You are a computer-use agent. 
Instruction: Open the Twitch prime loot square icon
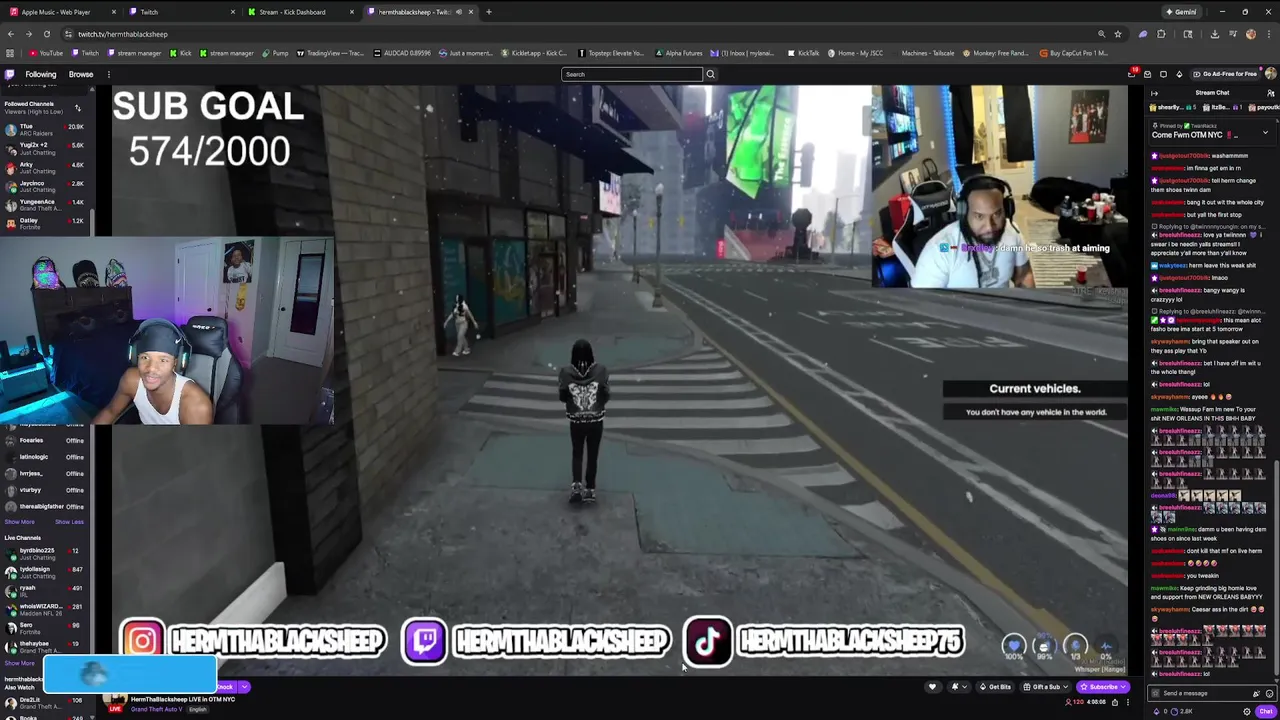(1163, 74)
